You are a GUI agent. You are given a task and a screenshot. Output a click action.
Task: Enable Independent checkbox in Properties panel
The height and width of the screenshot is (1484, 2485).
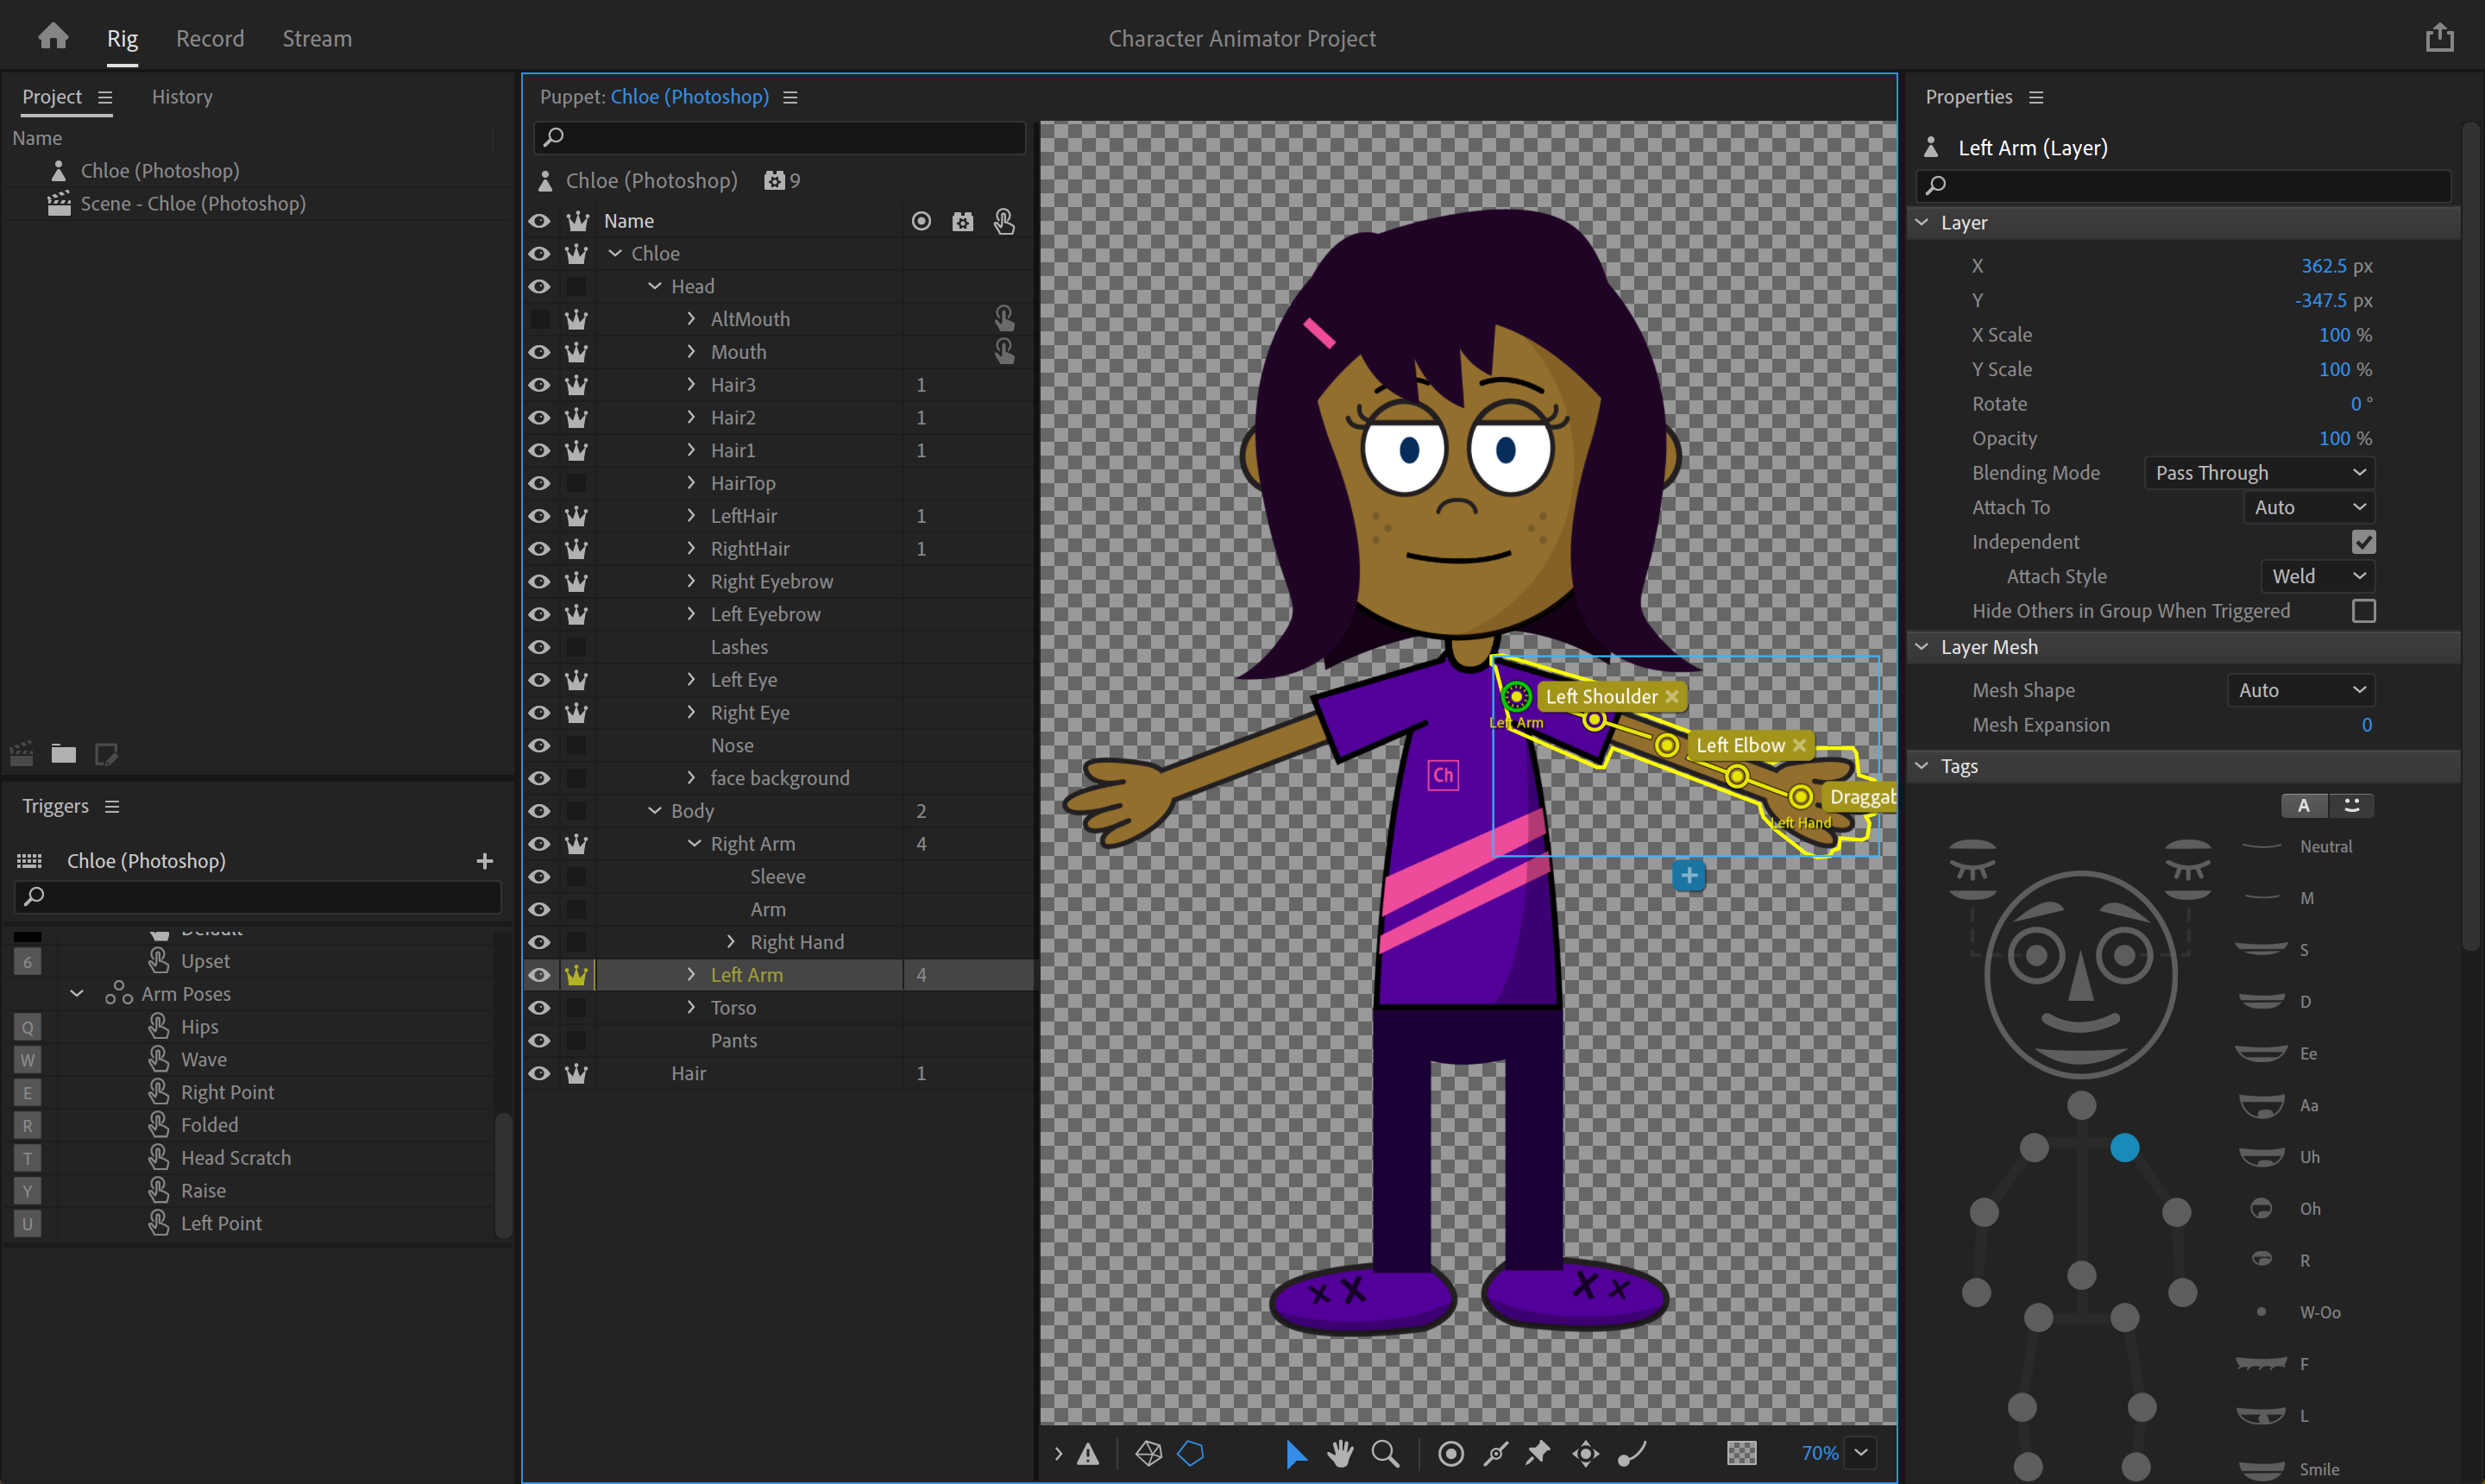pos(2365,541)
